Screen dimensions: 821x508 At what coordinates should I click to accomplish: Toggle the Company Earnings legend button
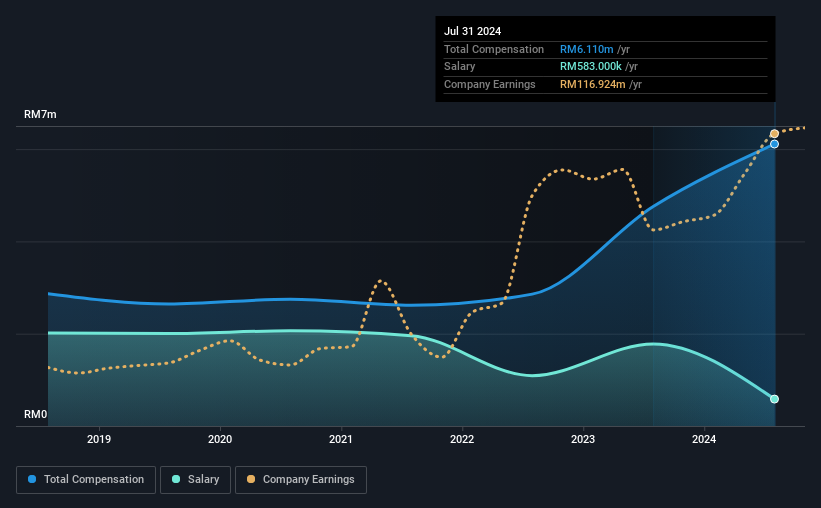301,480
